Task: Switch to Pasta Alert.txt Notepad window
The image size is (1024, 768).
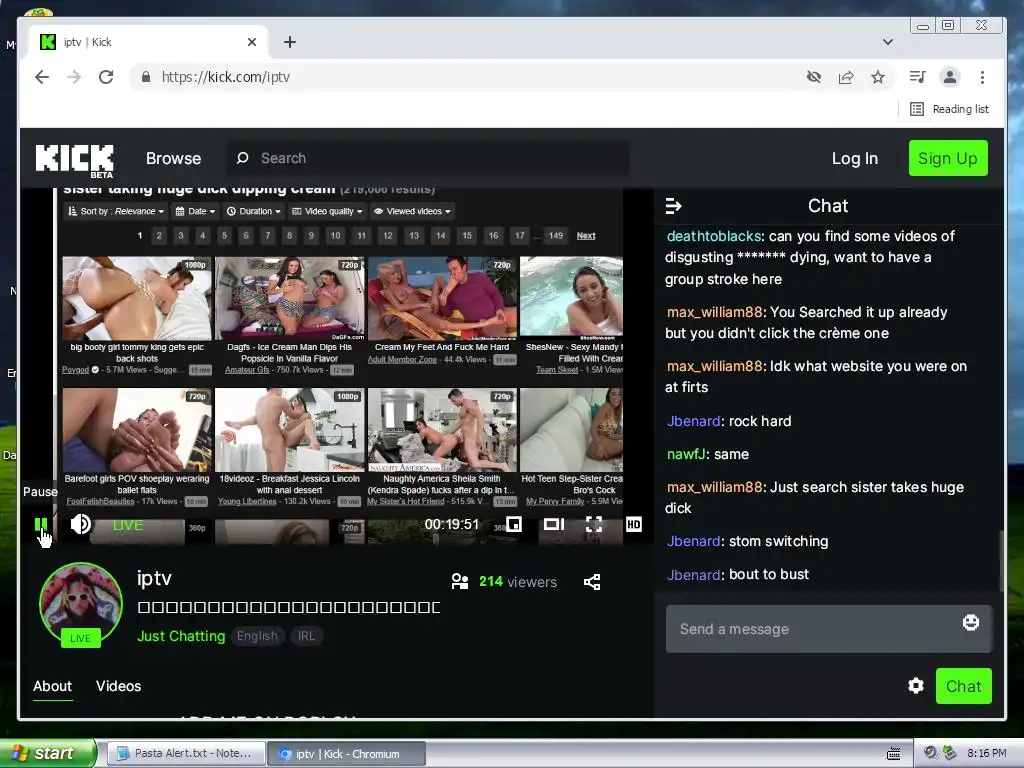Action: point(186,754)
